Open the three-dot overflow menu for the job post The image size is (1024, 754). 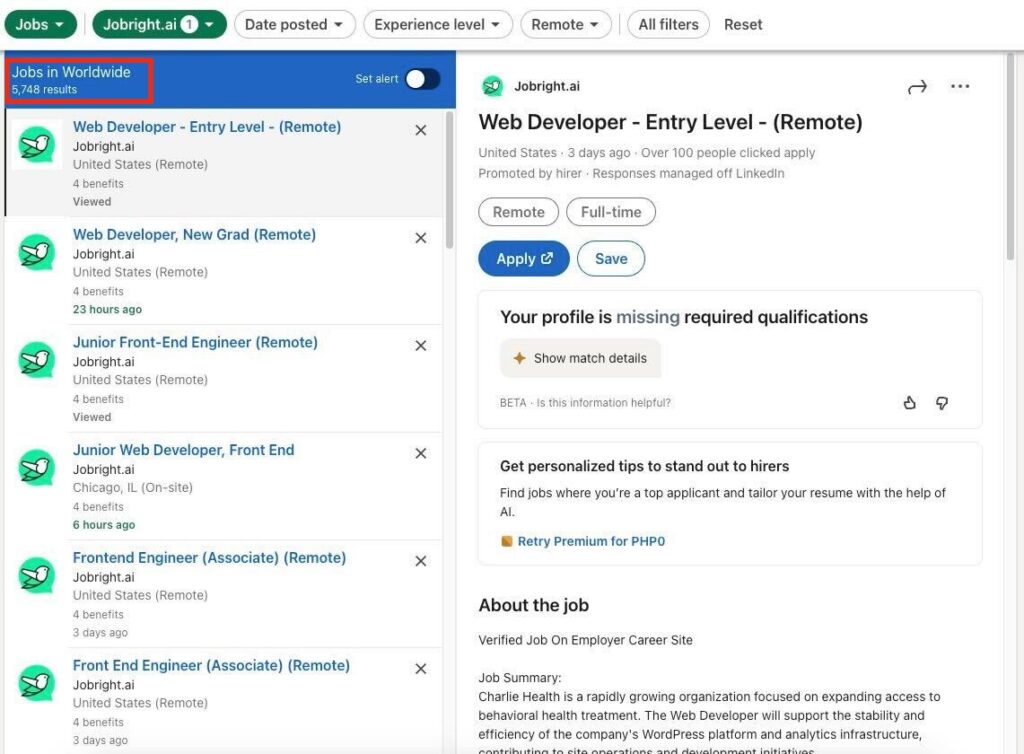[960, 87]
